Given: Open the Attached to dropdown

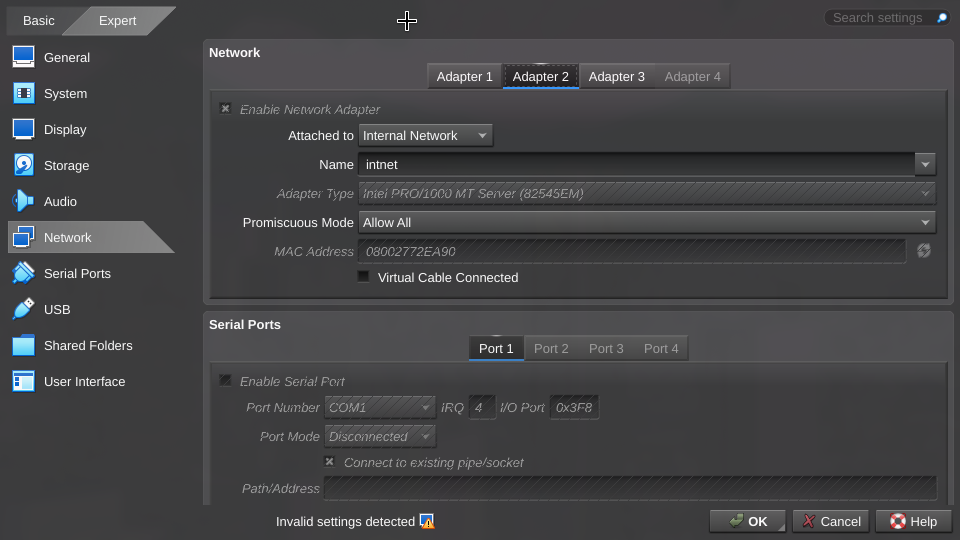Looking at the screenshot, I should click(426, 135).
